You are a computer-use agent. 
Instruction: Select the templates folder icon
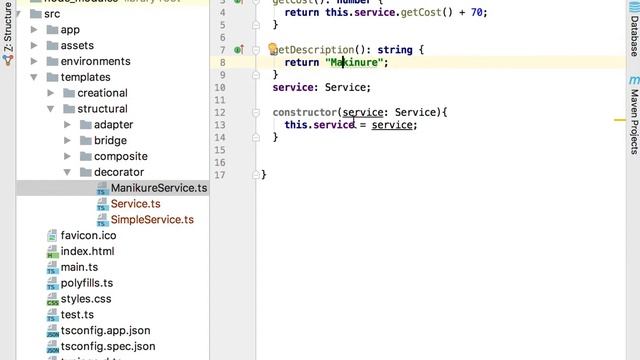(52, 77)
